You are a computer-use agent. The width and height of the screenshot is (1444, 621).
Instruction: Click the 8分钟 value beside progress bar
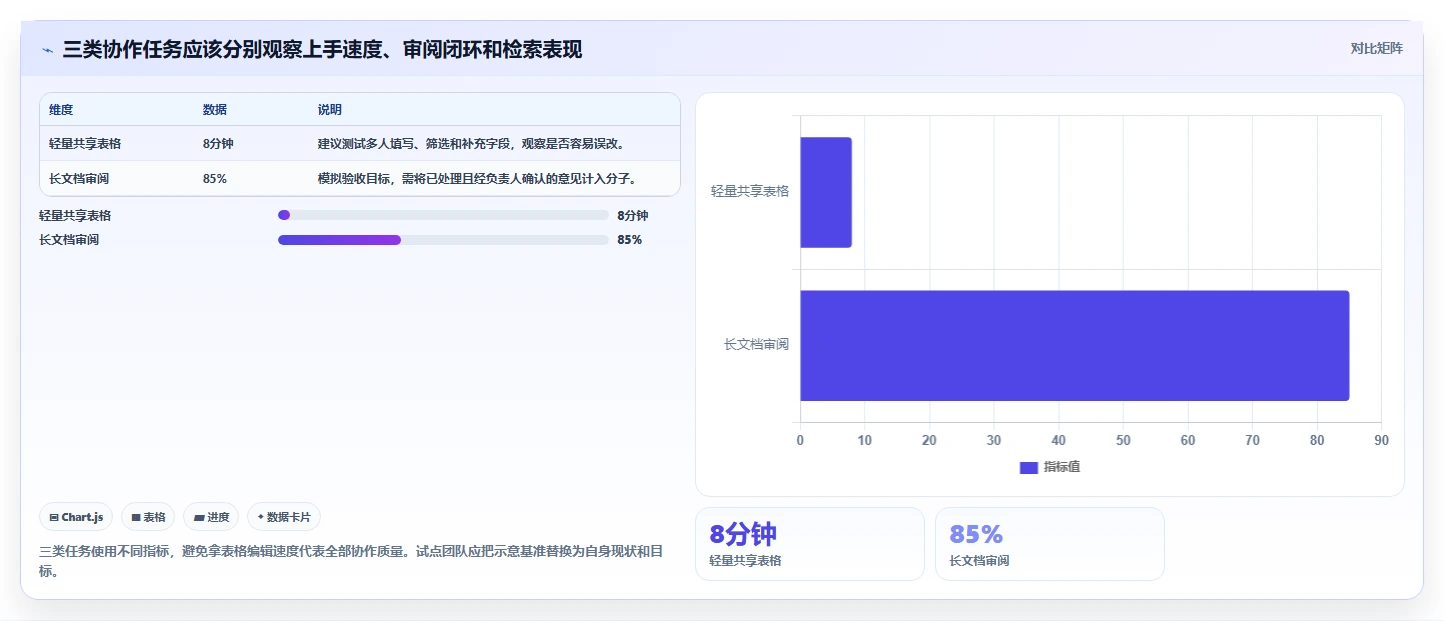[x=633, y=215]
